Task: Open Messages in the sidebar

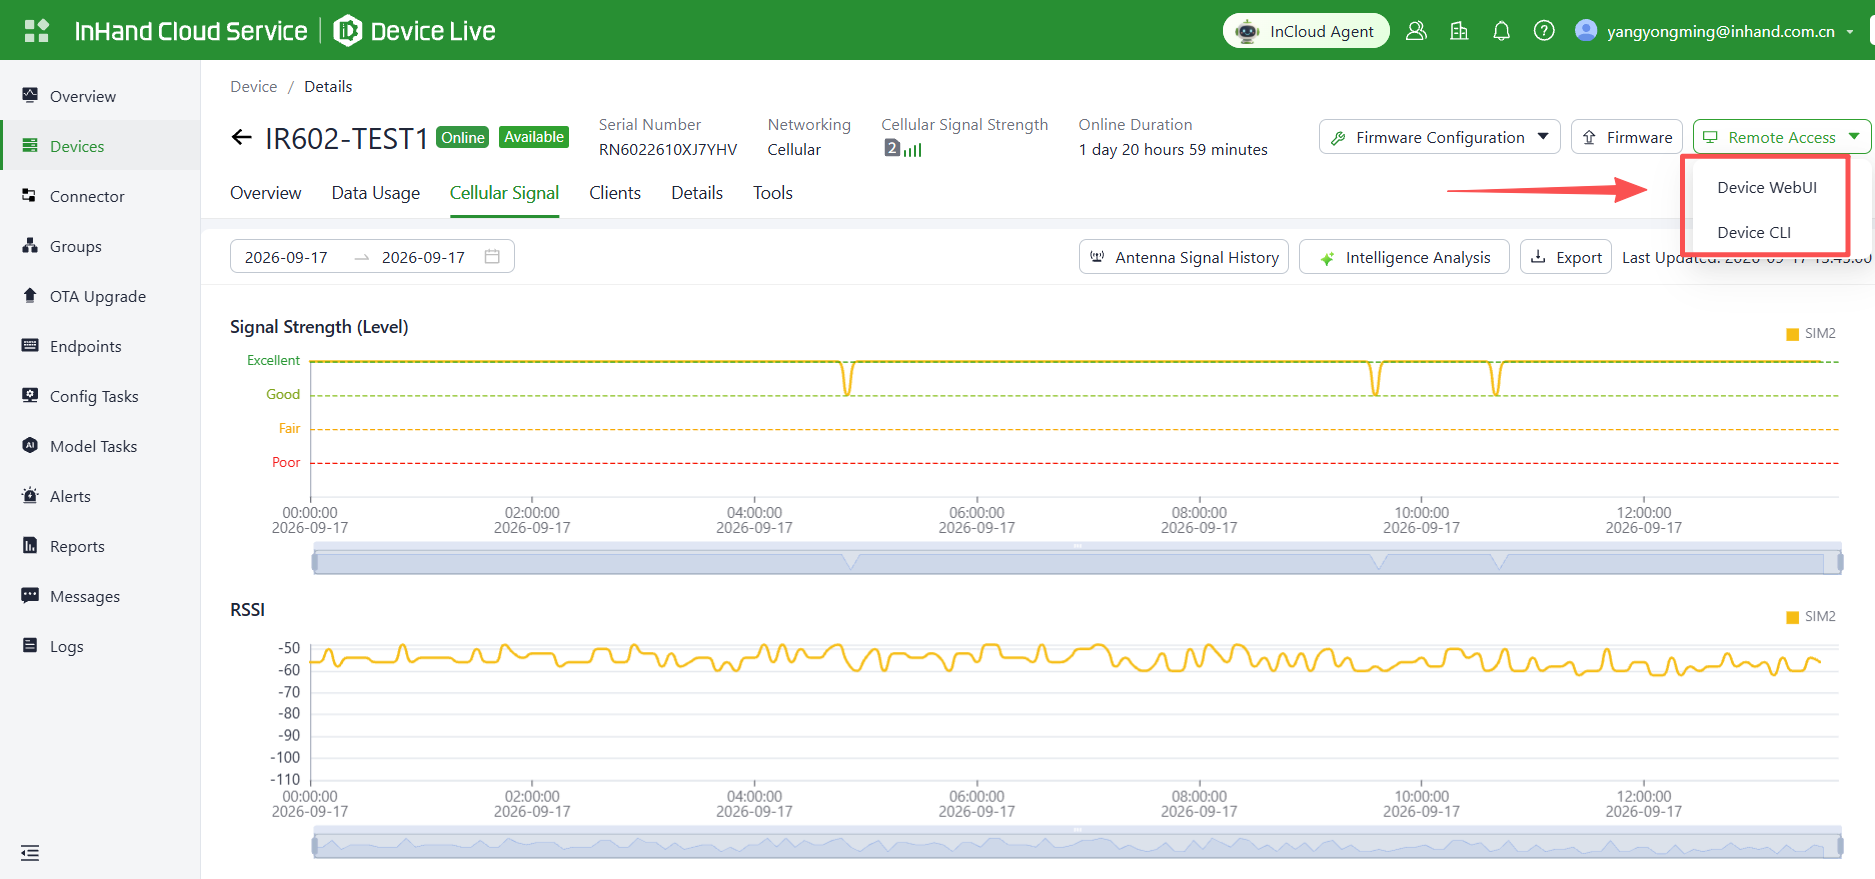Action: point(100,596)
